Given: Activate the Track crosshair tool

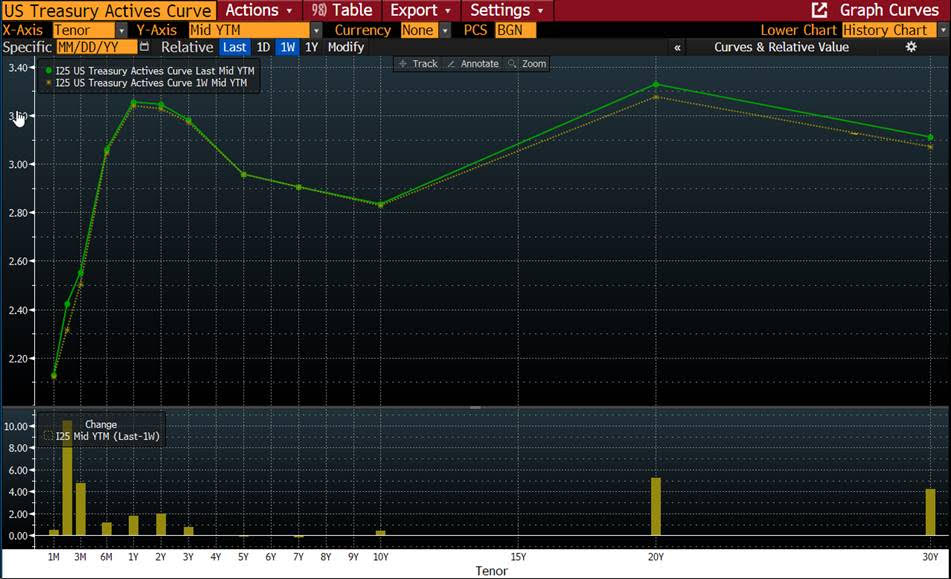Looking at the screenshot, I should [419, 64].
